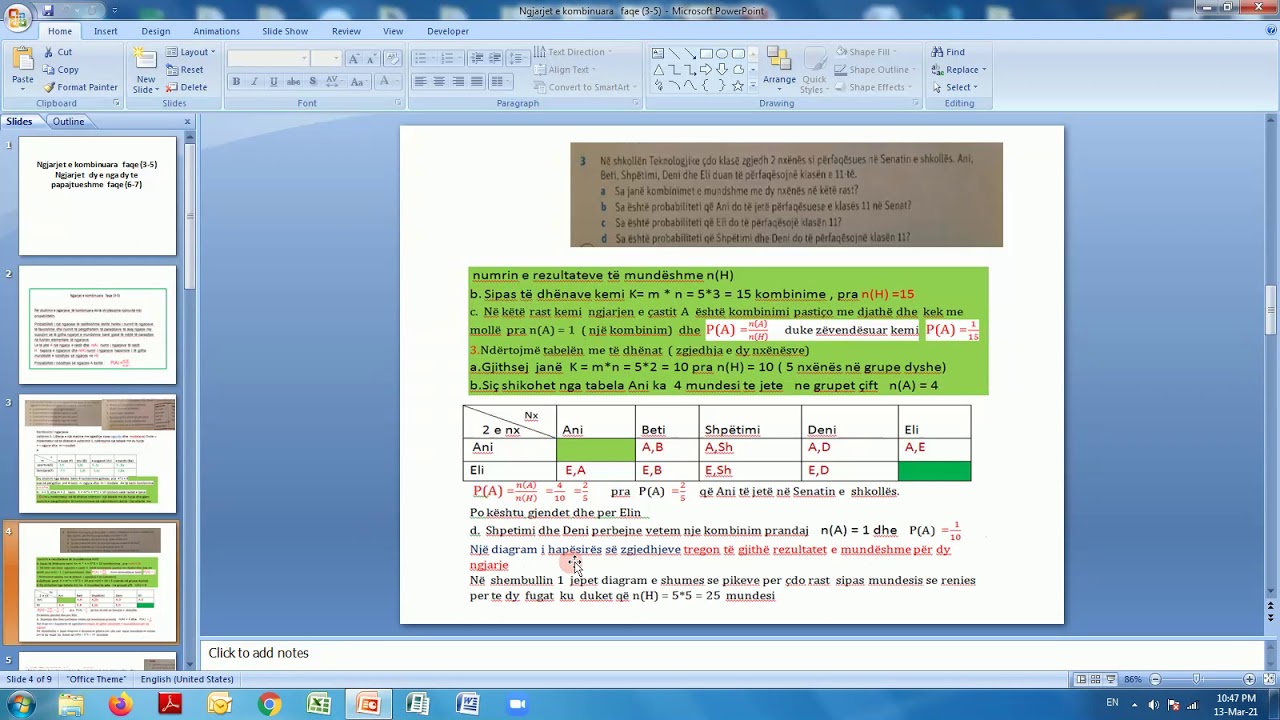Start Slide Show from status bar

1111,680
